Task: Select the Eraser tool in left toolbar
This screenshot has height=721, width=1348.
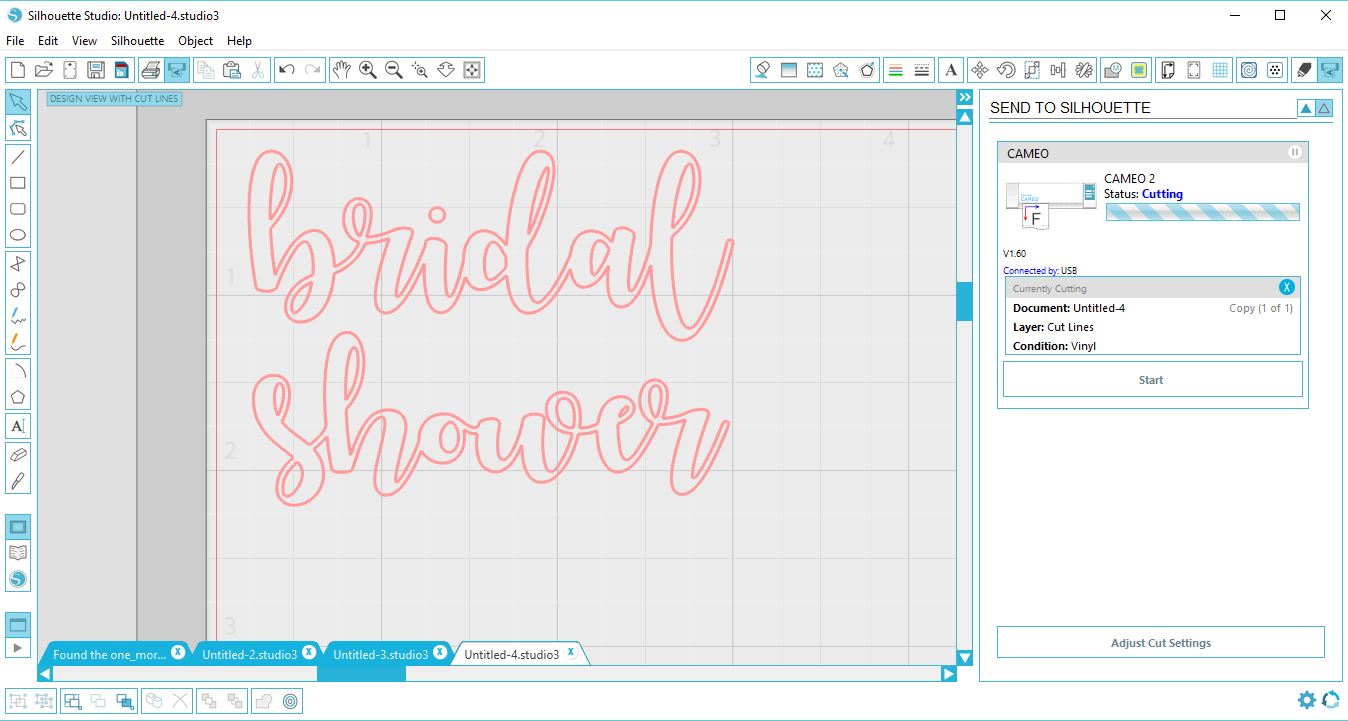Action: pos(18,454)
